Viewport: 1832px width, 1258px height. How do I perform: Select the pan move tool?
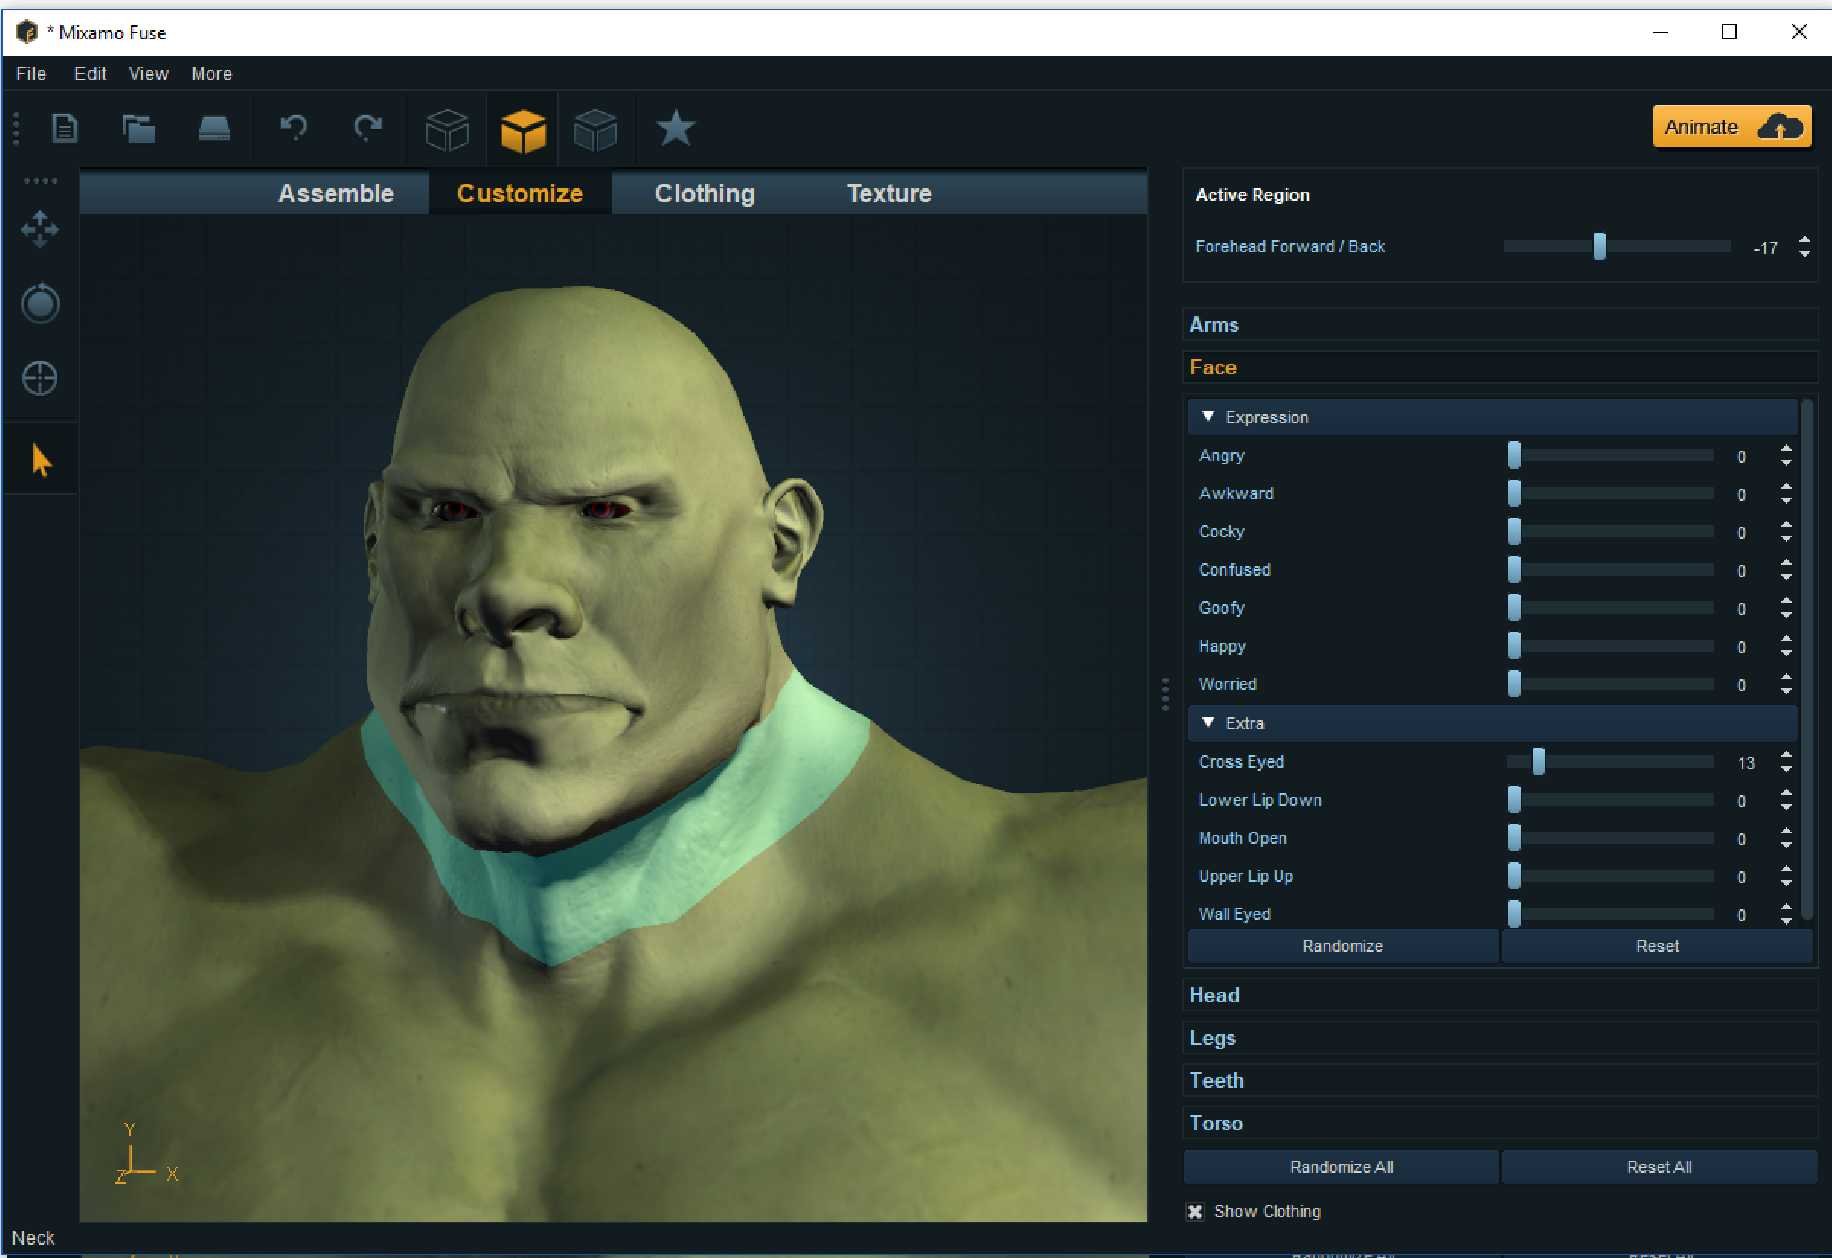(40, 229)
